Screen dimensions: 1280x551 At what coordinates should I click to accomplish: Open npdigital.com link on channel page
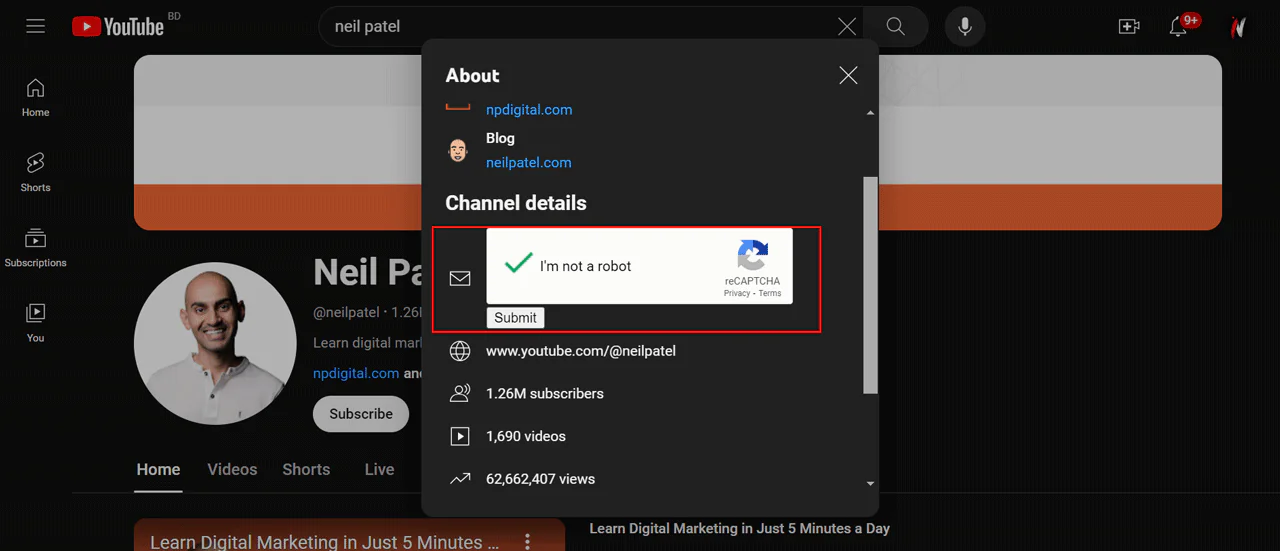356,373
